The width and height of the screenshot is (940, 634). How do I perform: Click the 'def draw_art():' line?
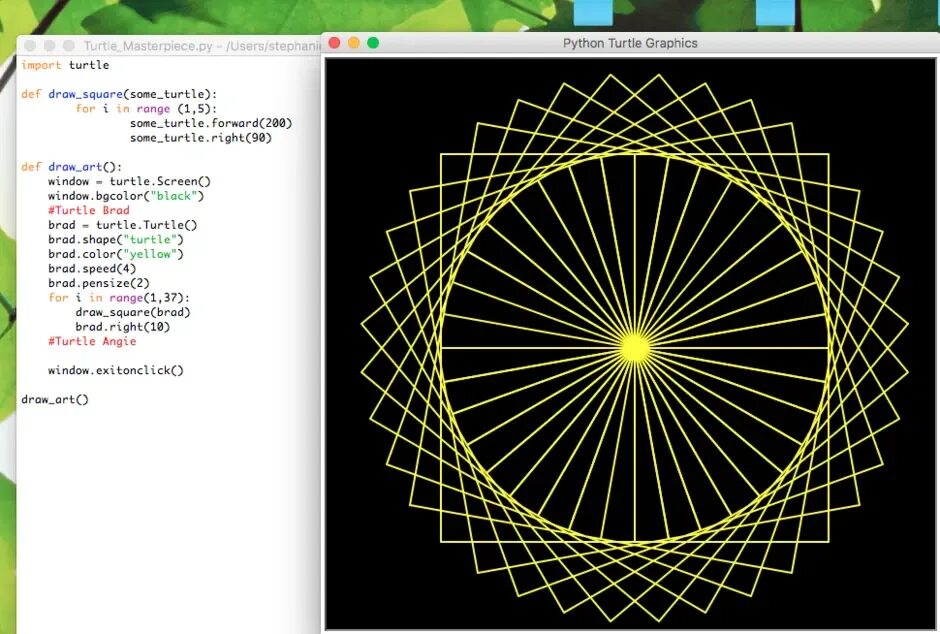[71, 167]
